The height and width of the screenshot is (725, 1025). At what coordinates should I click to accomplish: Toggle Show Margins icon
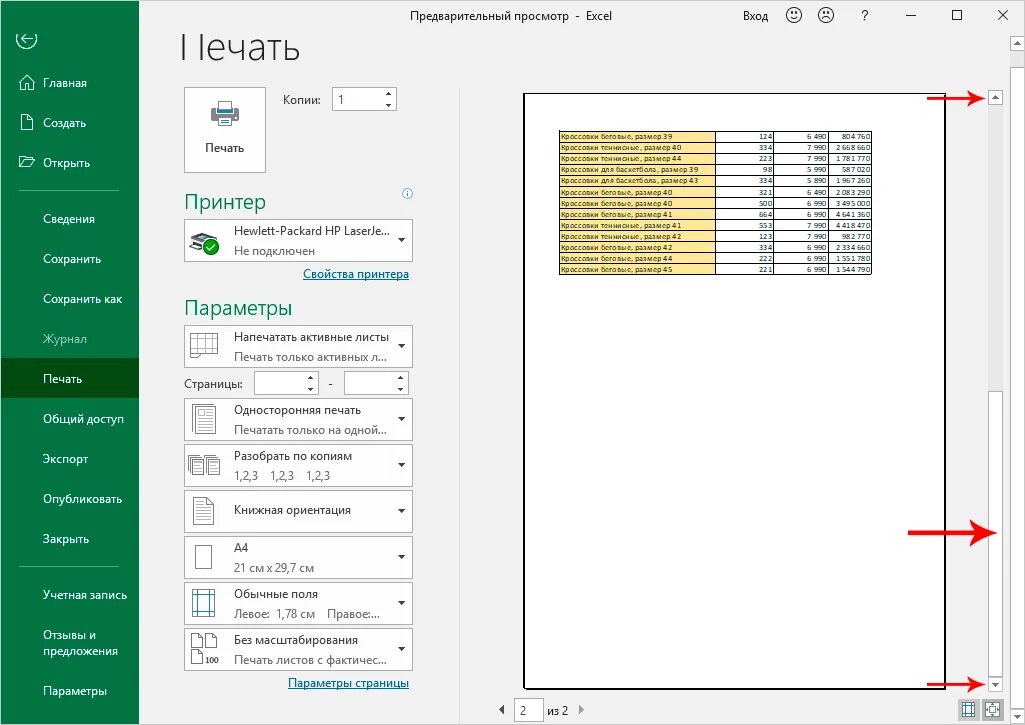tap(969, 709)
